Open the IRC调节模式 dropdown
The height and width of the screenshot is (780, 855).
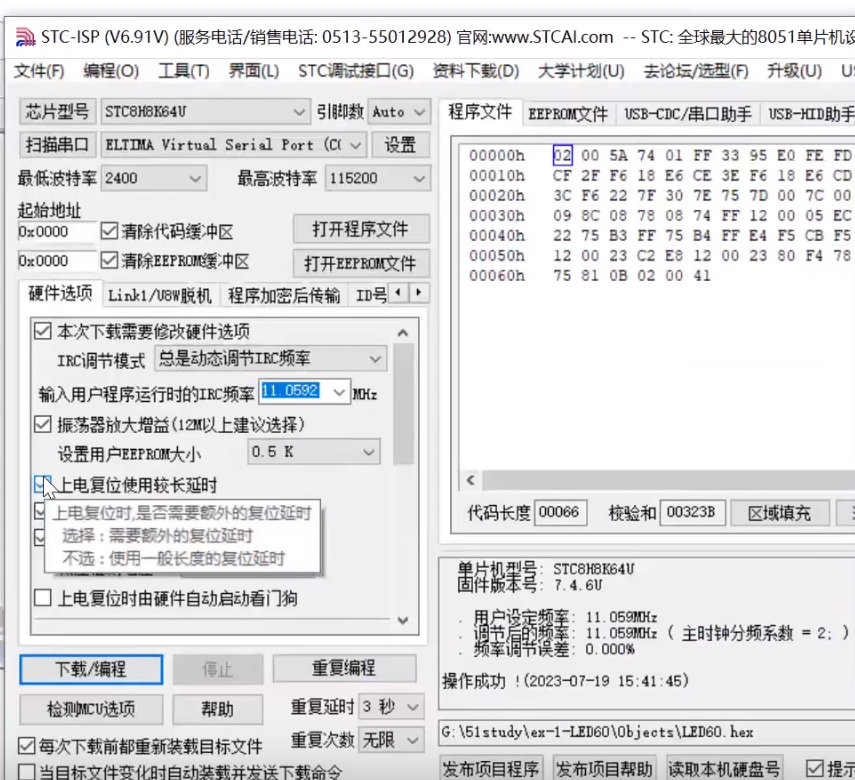tap(270, 359)
